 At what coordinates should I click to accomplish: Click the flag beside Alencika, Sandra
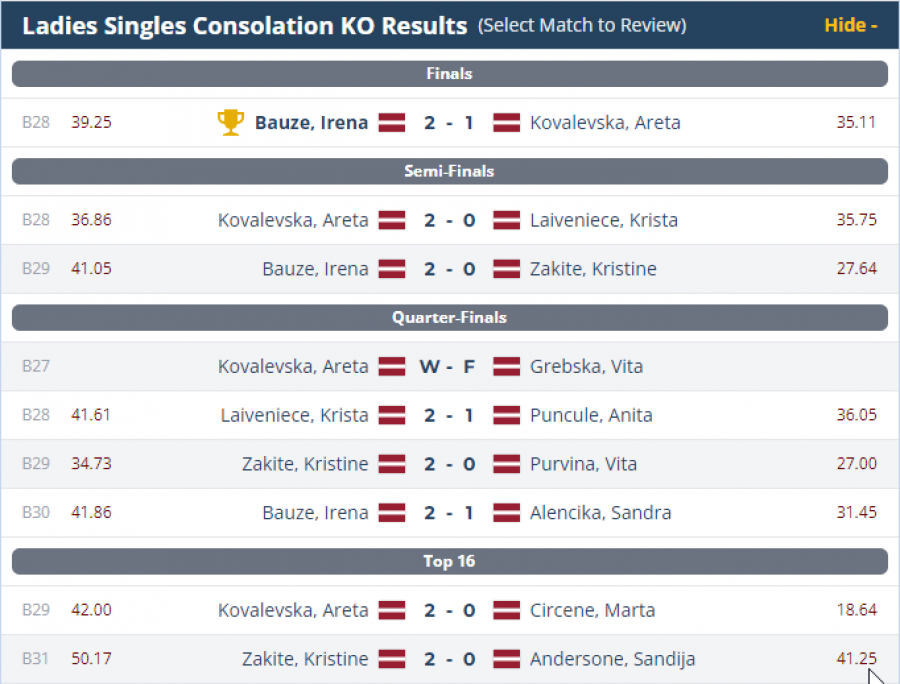[x=507, y=513]
